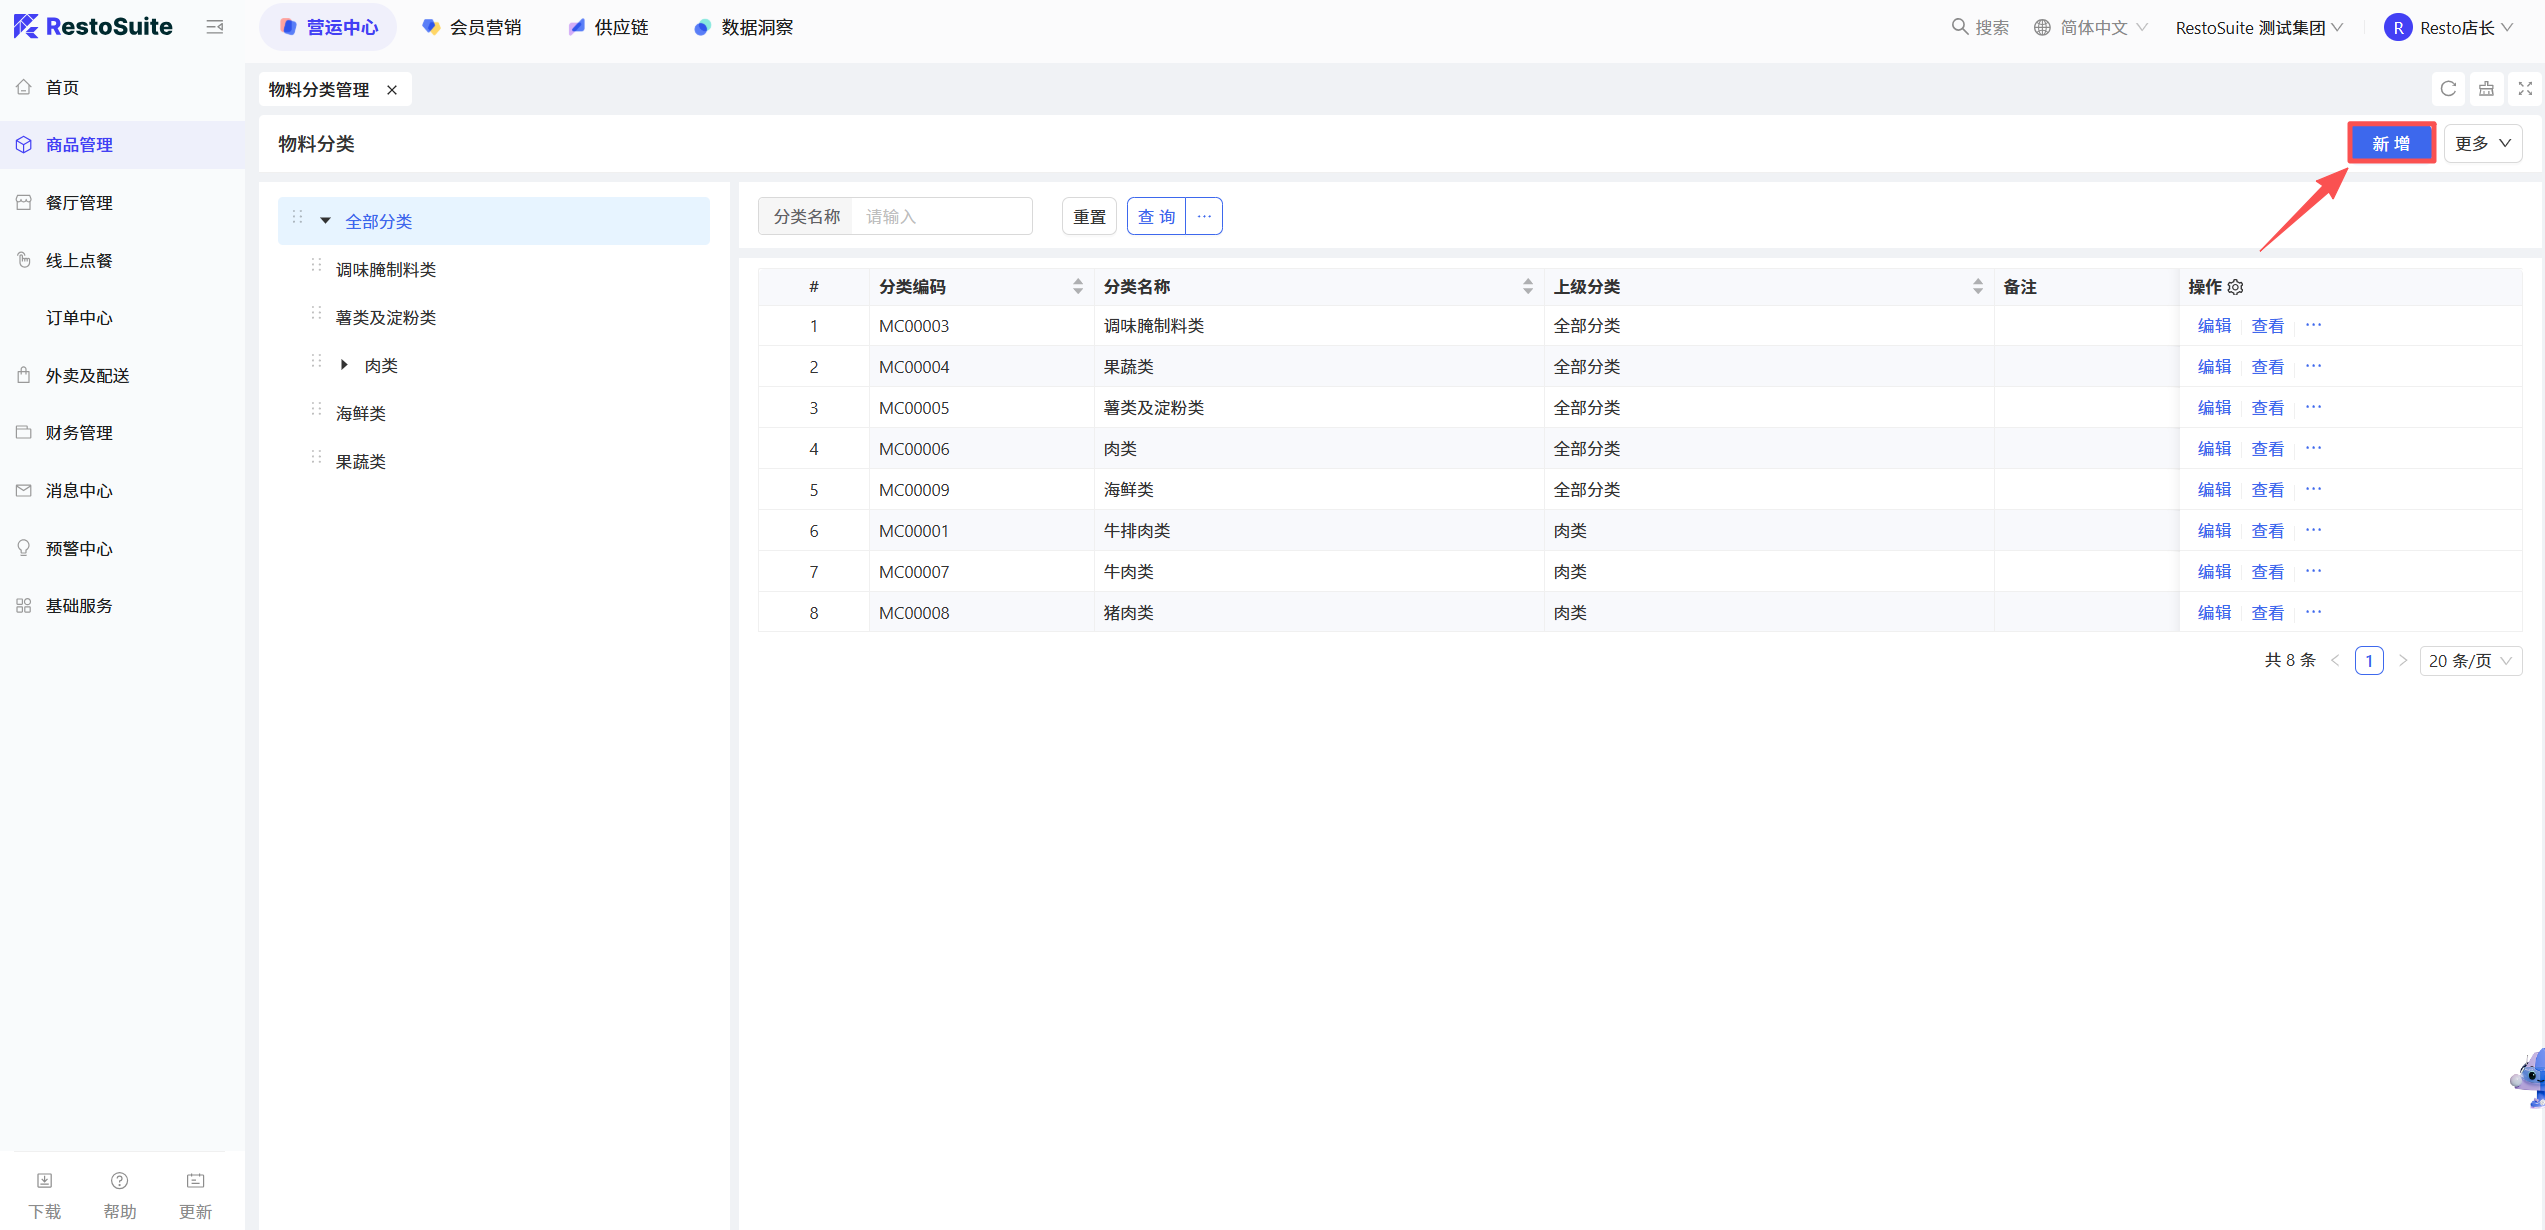Open the 更多 dropdown button
The image size is (2545, 1230).
tap(2483, 143)
